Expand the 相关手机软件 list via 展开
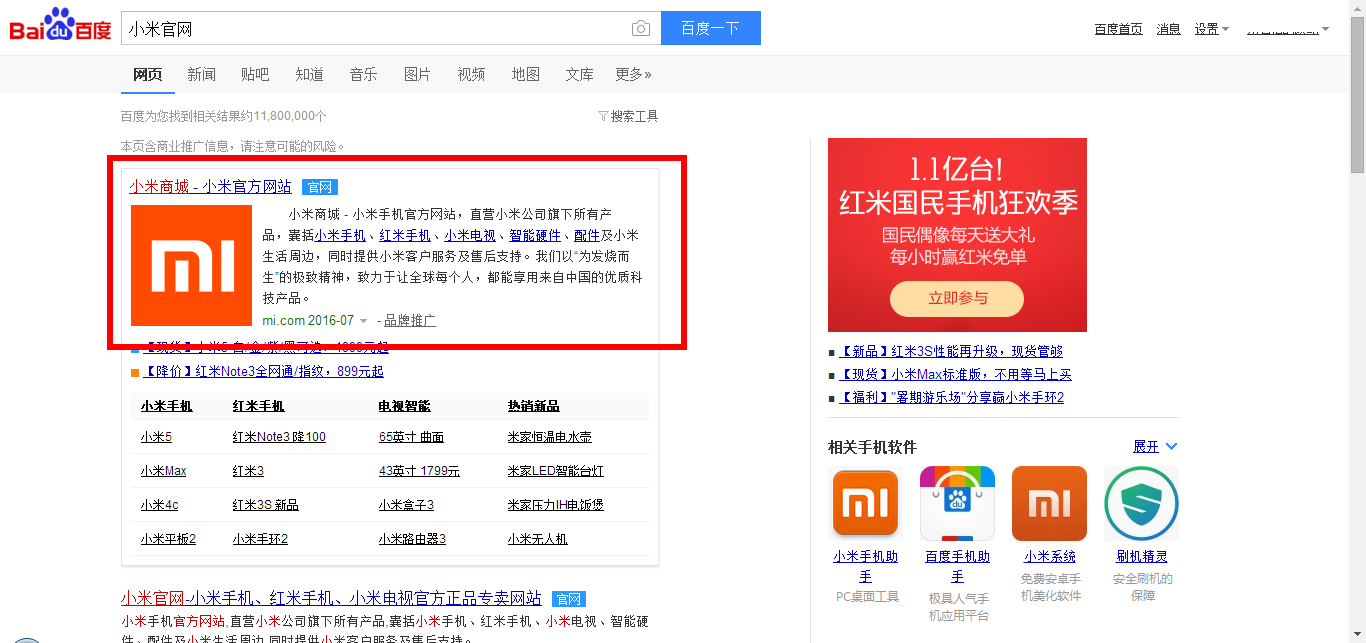This screenshot has height=643, width=1366. [1155, 446]
